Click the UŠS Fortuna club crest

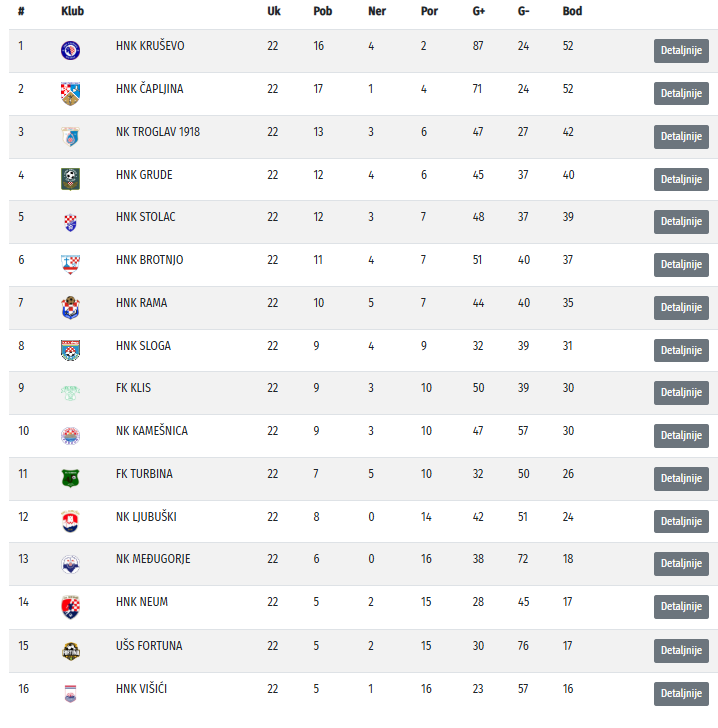coord(70,650)
